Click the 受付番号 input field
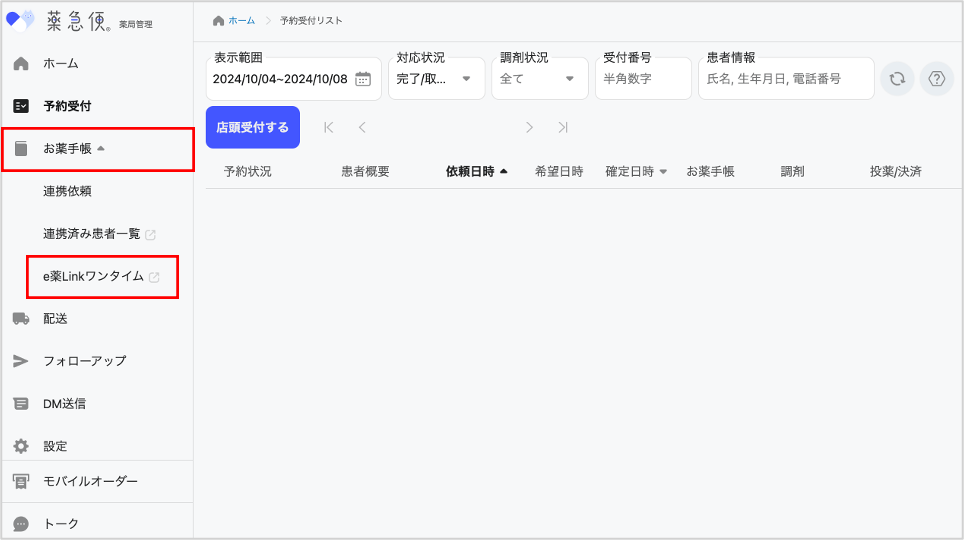The width and height of the screenshot is (964, 540). tap(642, 79)
